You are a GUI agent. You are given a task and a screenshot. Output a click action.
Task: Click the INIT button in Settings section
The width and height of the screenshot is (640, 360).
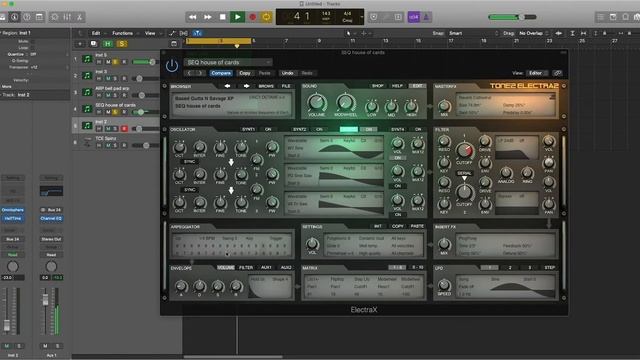[x=378, y=226]
